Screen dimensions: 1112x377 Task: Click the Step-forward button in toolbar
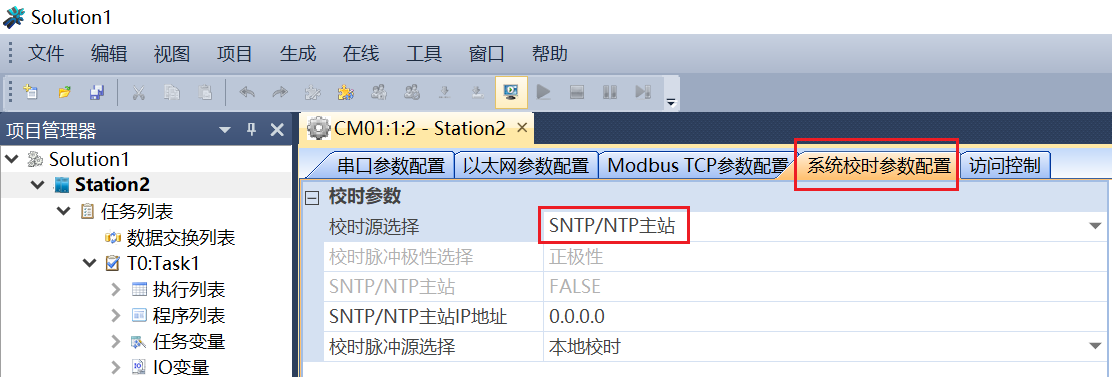click(x=643, y=91)
